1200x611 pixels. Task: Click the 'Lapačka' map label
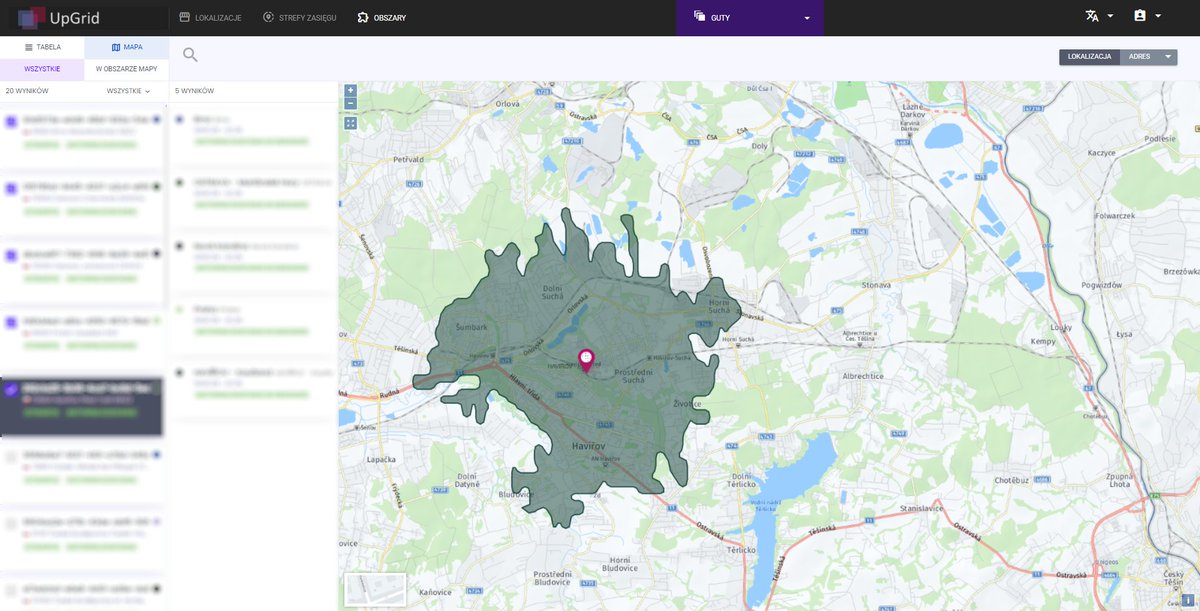pos(382,458)
